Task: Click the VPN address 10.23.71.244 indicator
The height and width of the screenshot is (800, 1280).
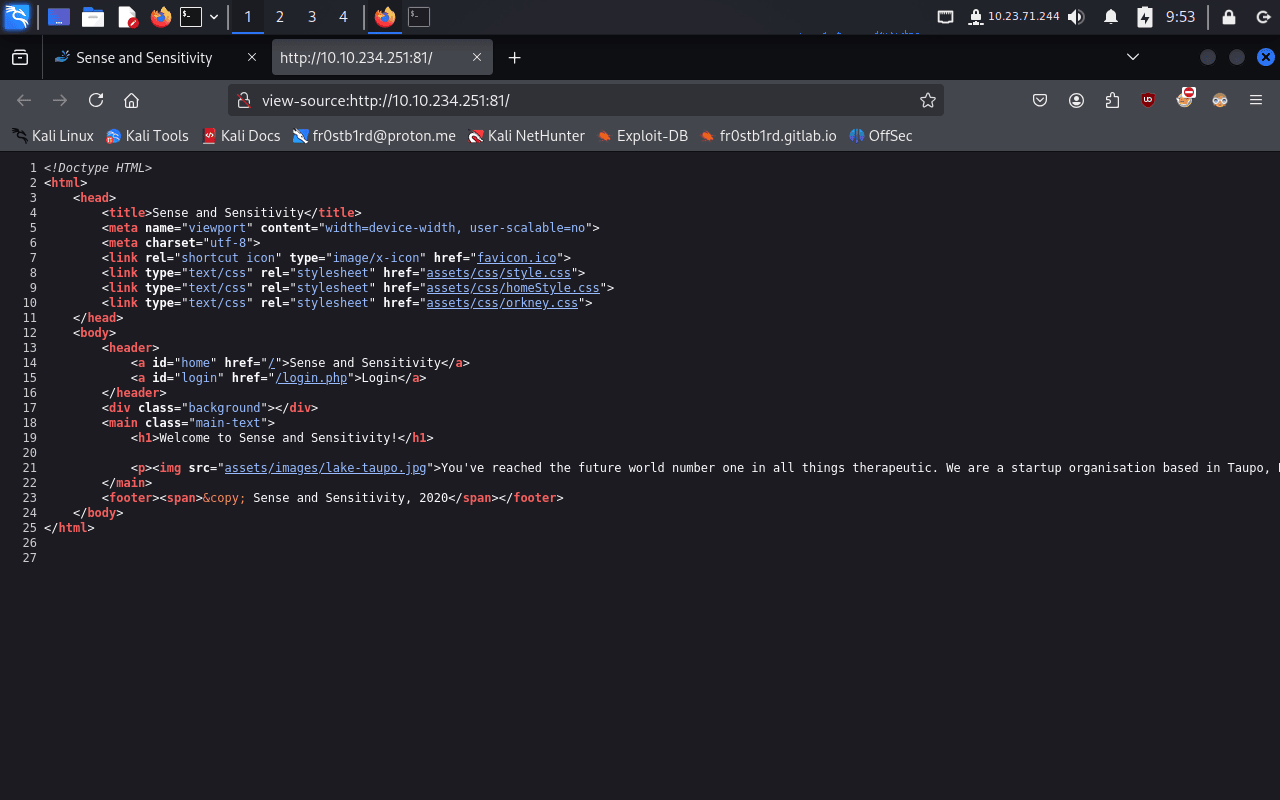Action: pos(1023,16)
